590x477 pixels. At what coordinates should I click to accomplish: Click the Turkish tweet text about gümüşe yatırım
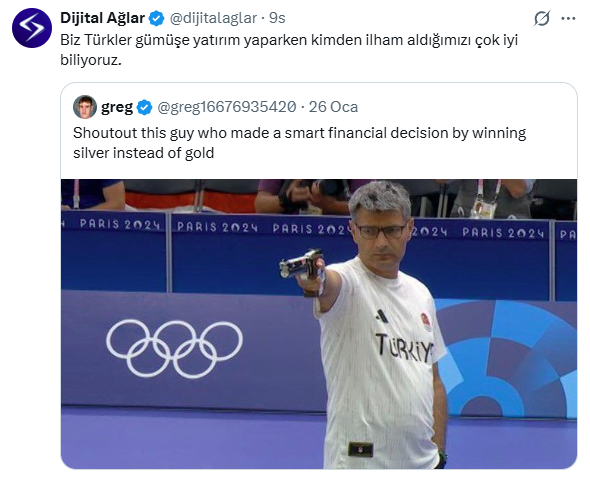point(289,50)
